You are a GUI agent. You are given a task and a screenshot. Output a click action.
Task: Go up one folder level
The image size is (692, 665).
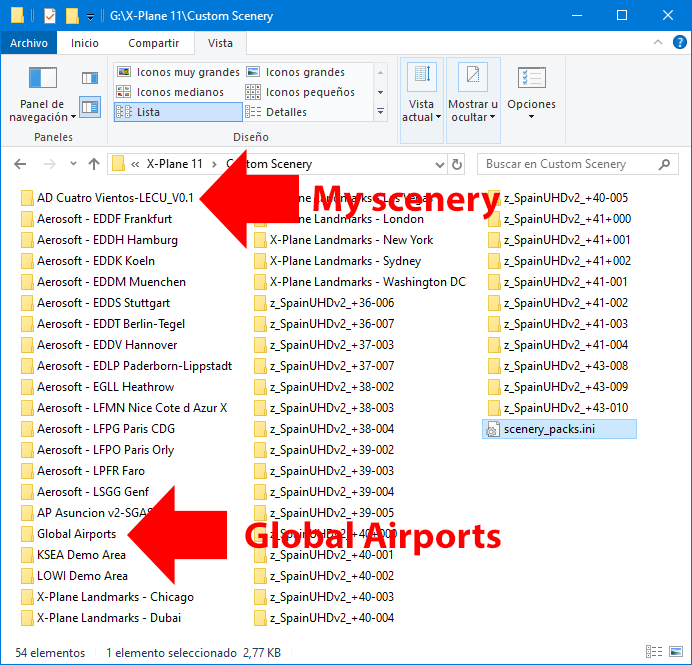[x=94, y=164]
